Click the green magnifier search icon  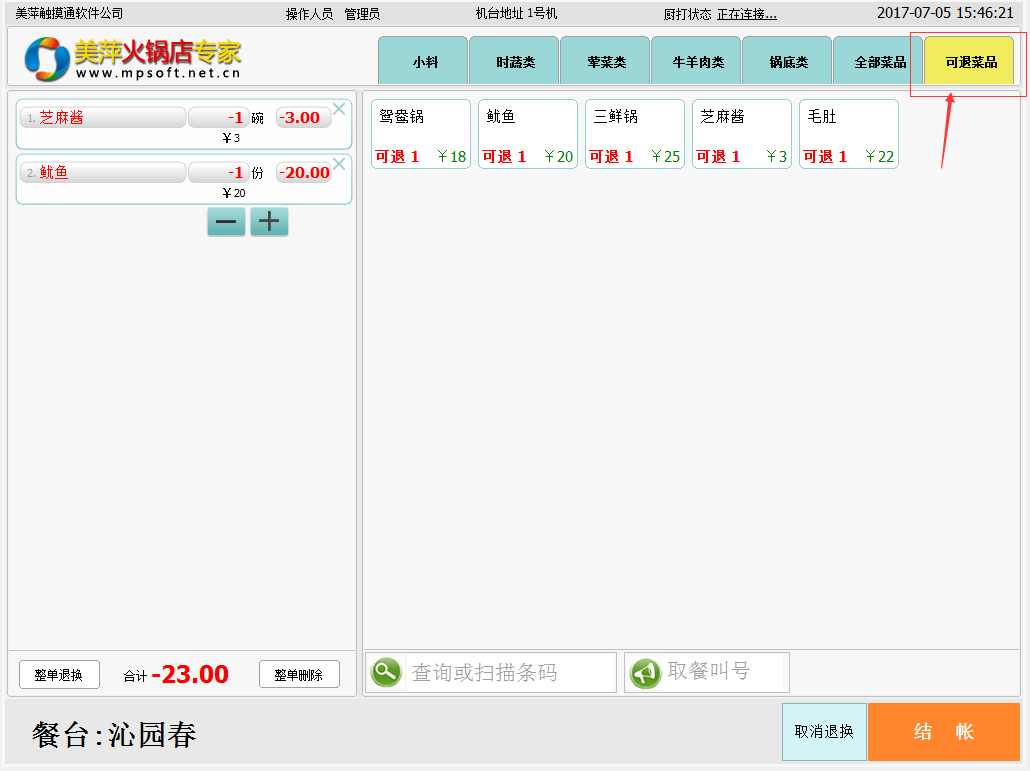(x=386, y=672)
